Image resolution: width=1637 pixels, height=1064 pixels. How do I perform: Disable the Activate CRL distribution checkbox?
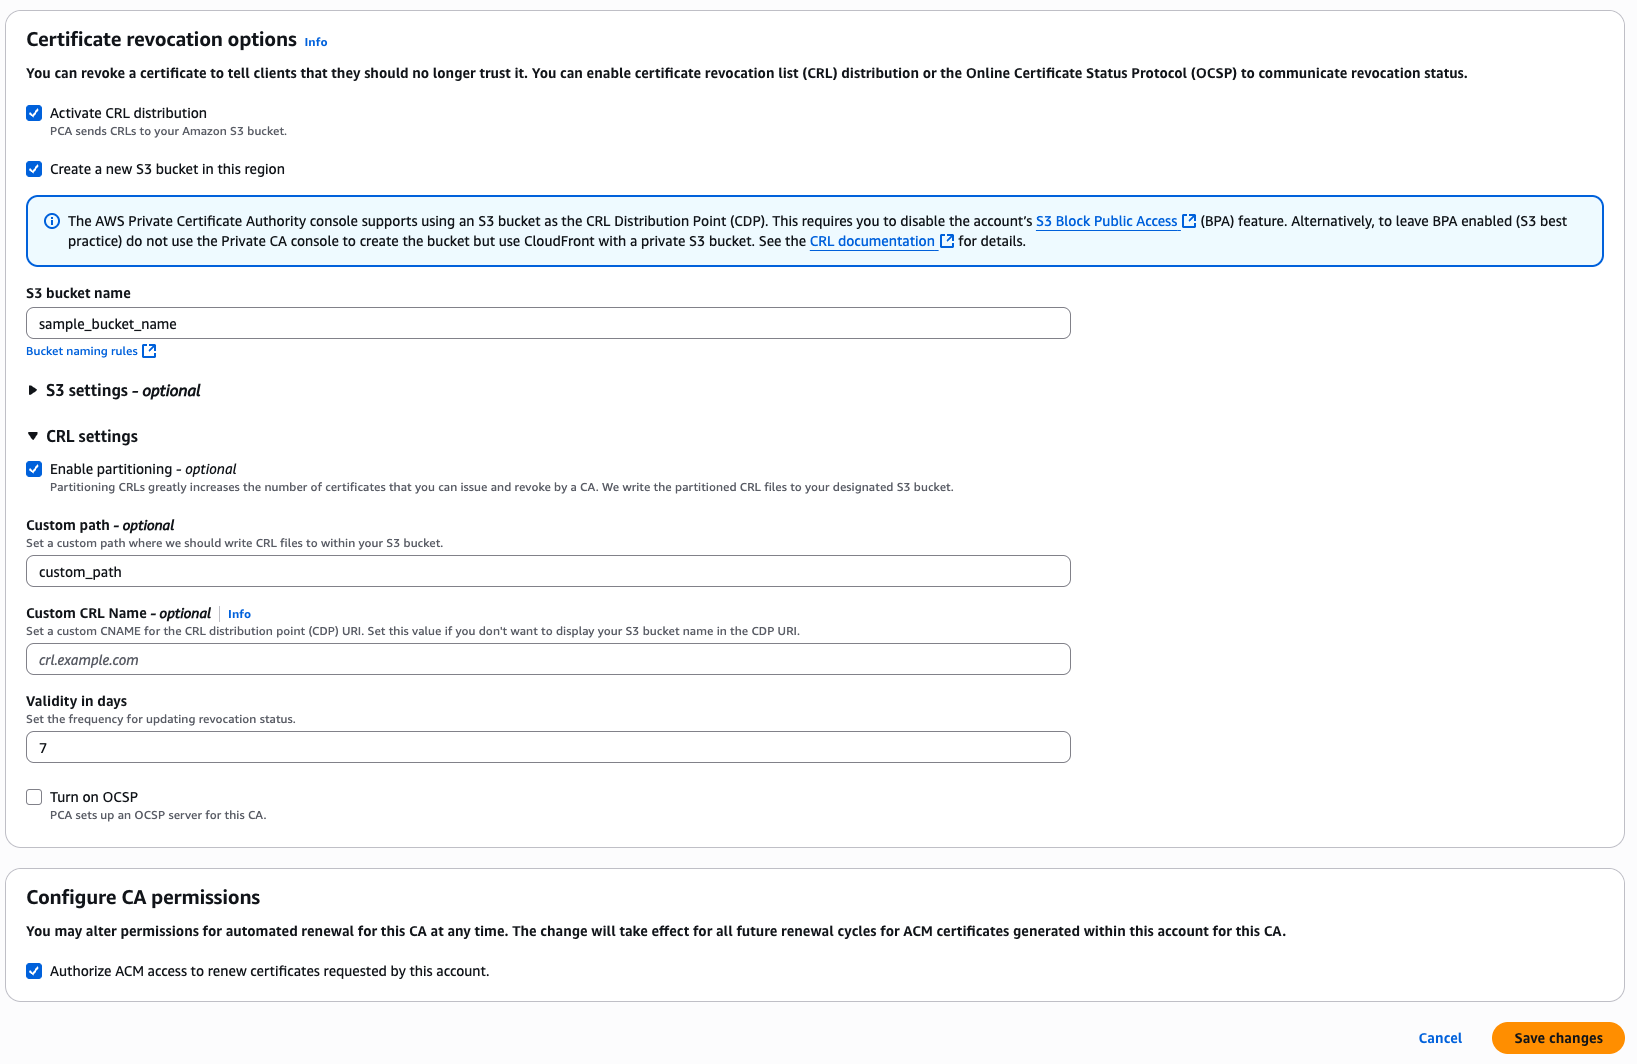(33, 112)
